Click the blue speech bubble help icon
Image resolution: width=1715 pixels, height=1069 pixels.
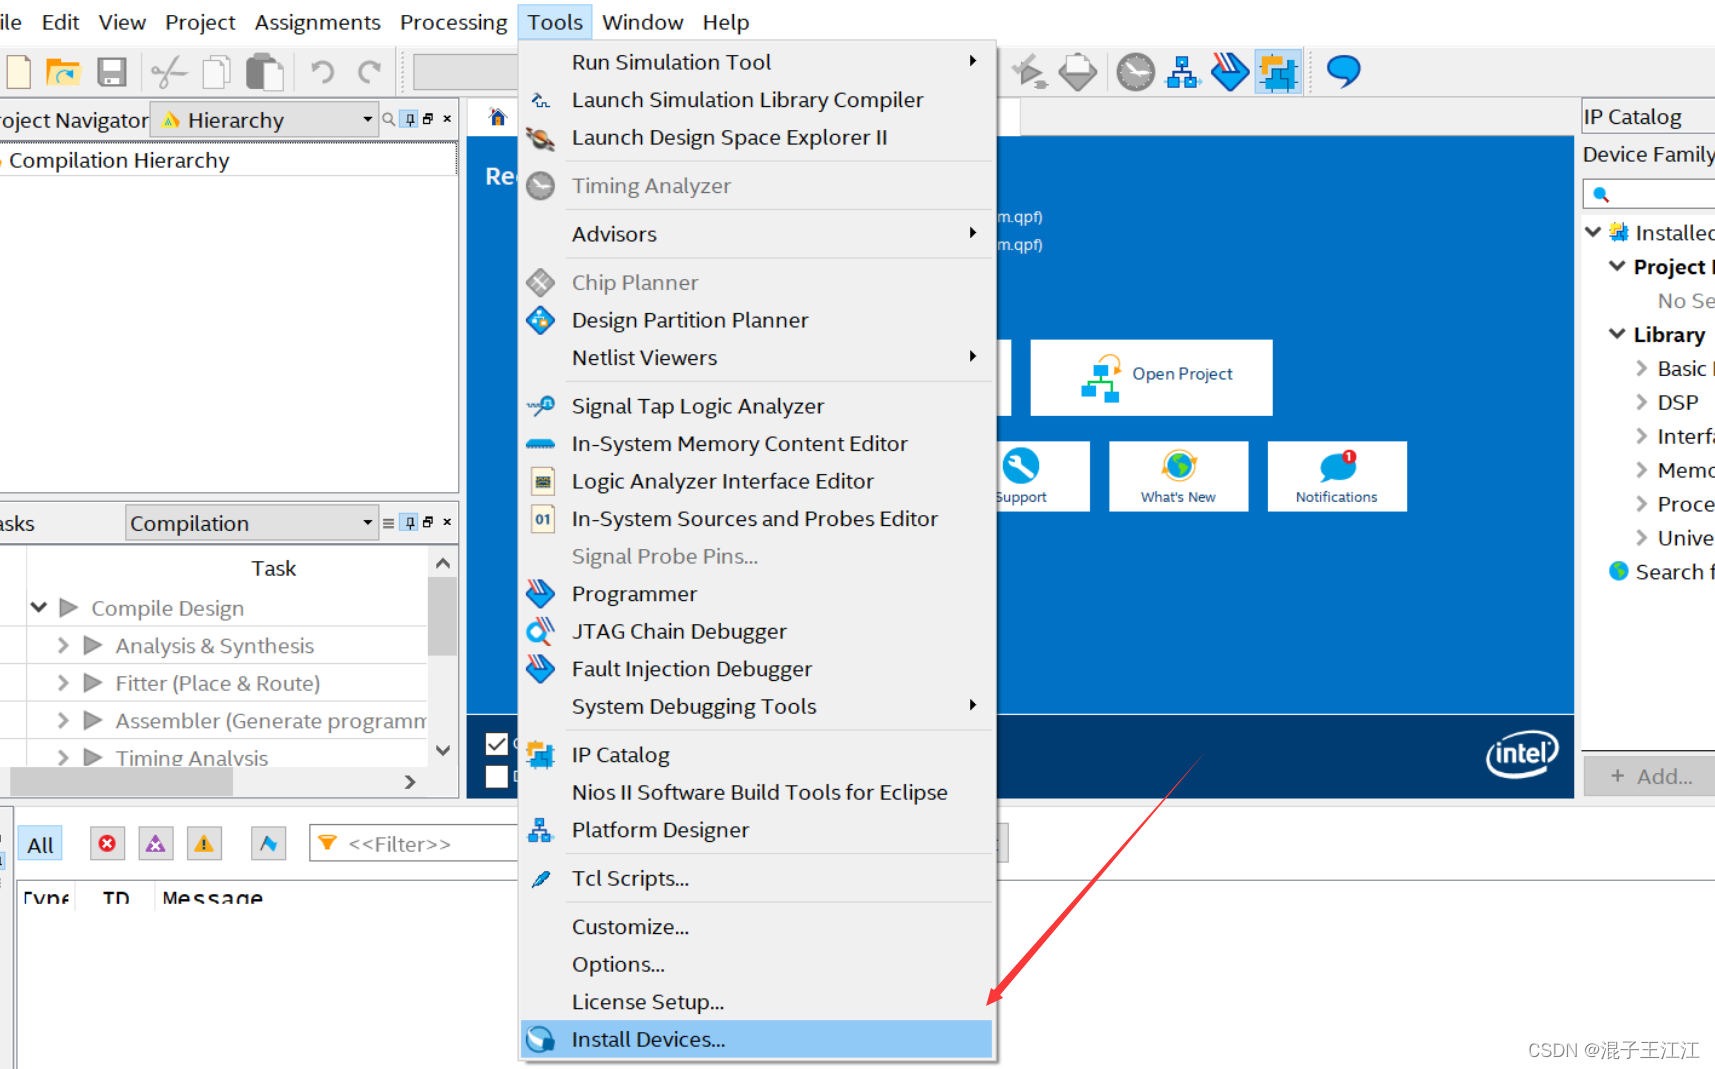click(1343, 71)
